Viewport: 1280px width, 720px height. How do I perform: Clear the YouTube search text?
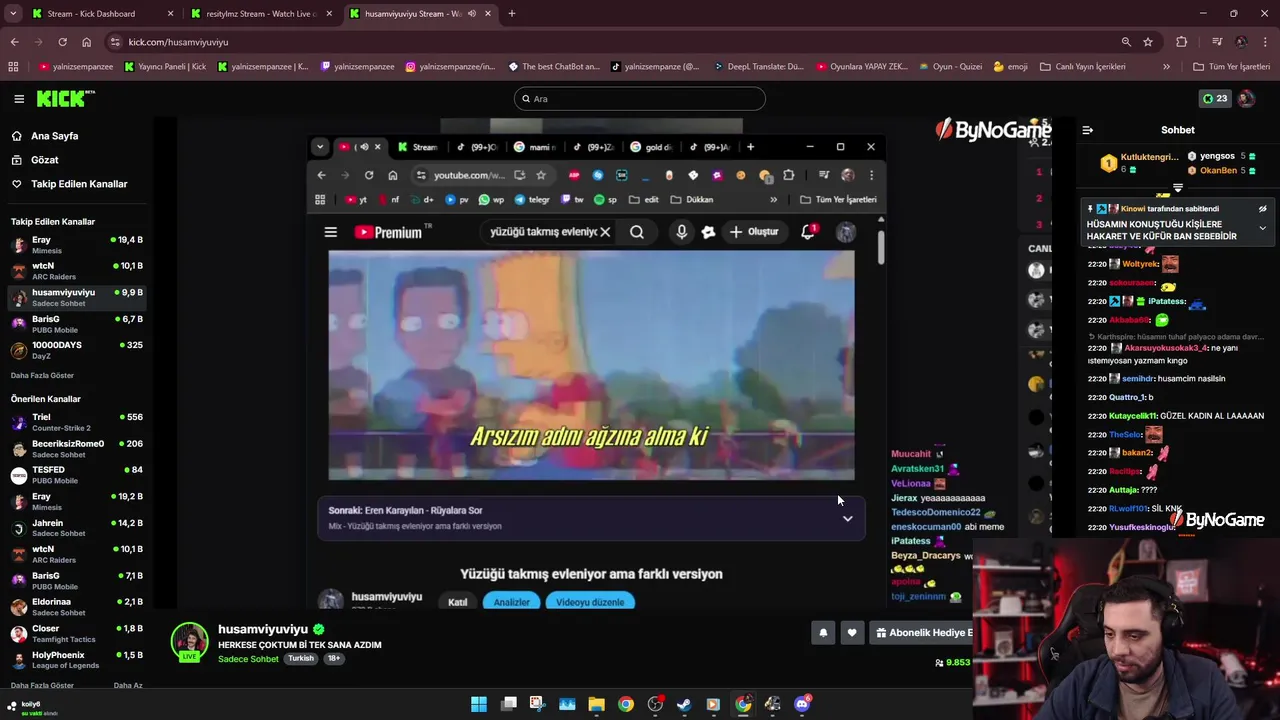pyautogui.click(x=605, y=232)
